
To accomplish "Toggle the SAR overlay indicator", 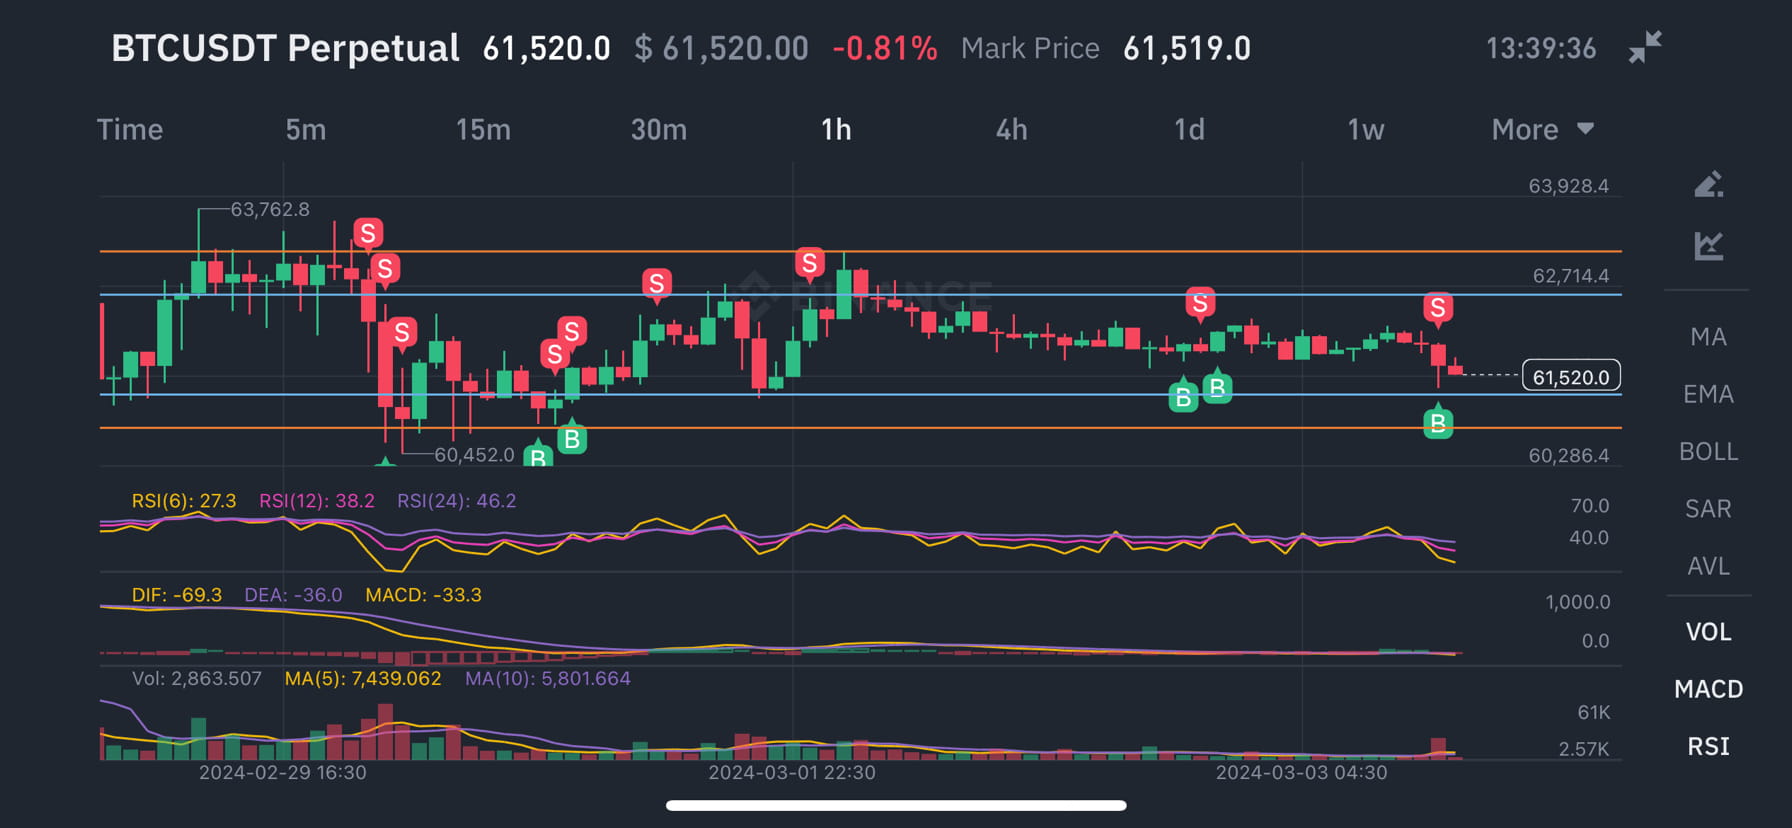I will tap(1708, 509).
